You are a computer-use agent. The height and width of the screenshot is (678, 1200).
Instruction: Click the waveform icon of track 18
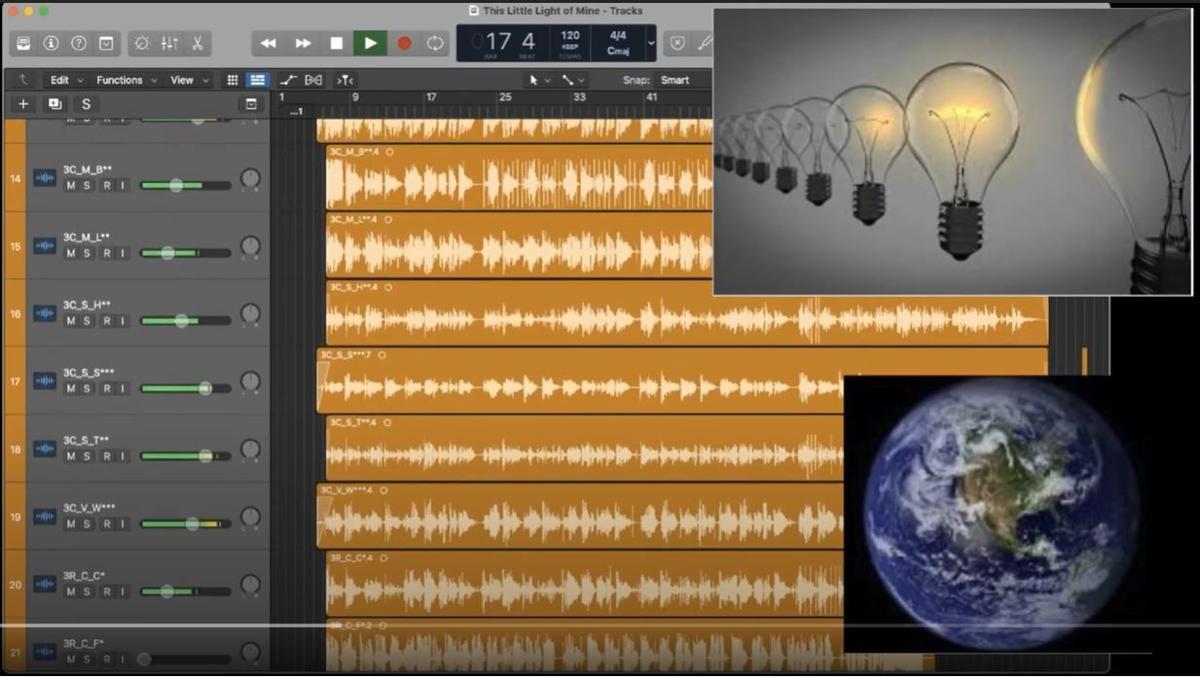[45, 449]
